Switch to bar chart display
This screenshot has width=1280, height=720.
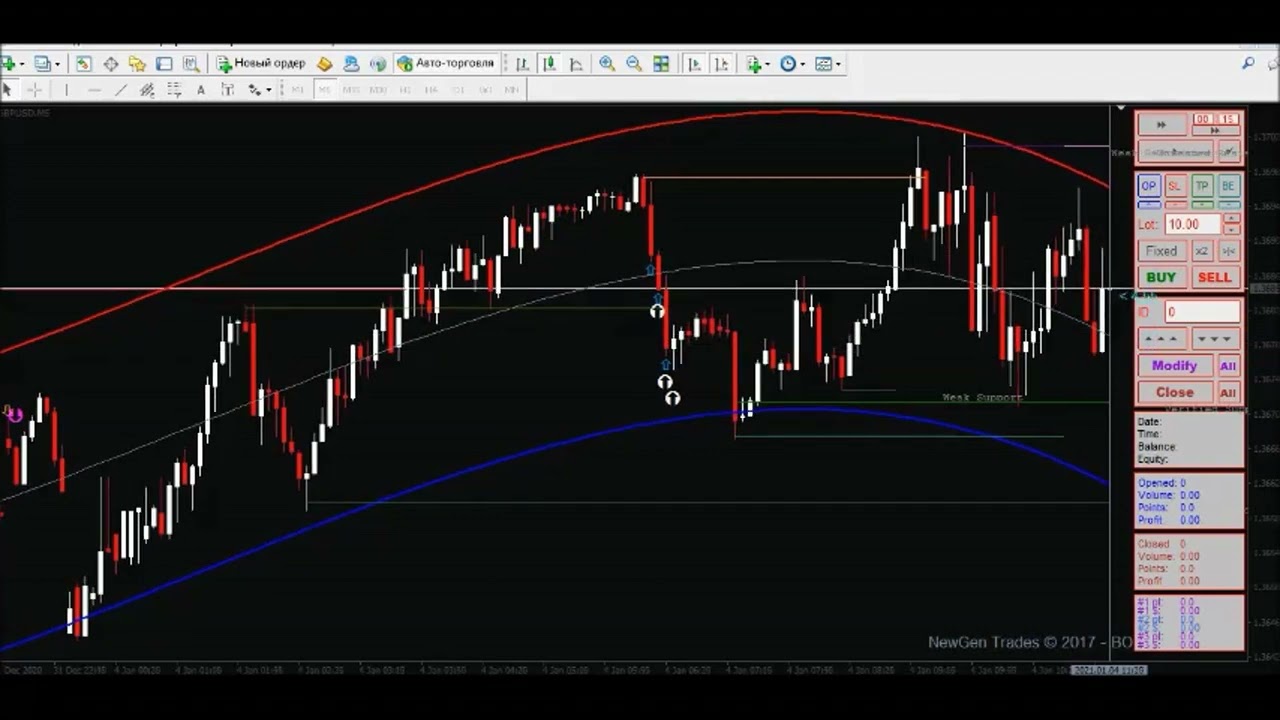point(522,64)
